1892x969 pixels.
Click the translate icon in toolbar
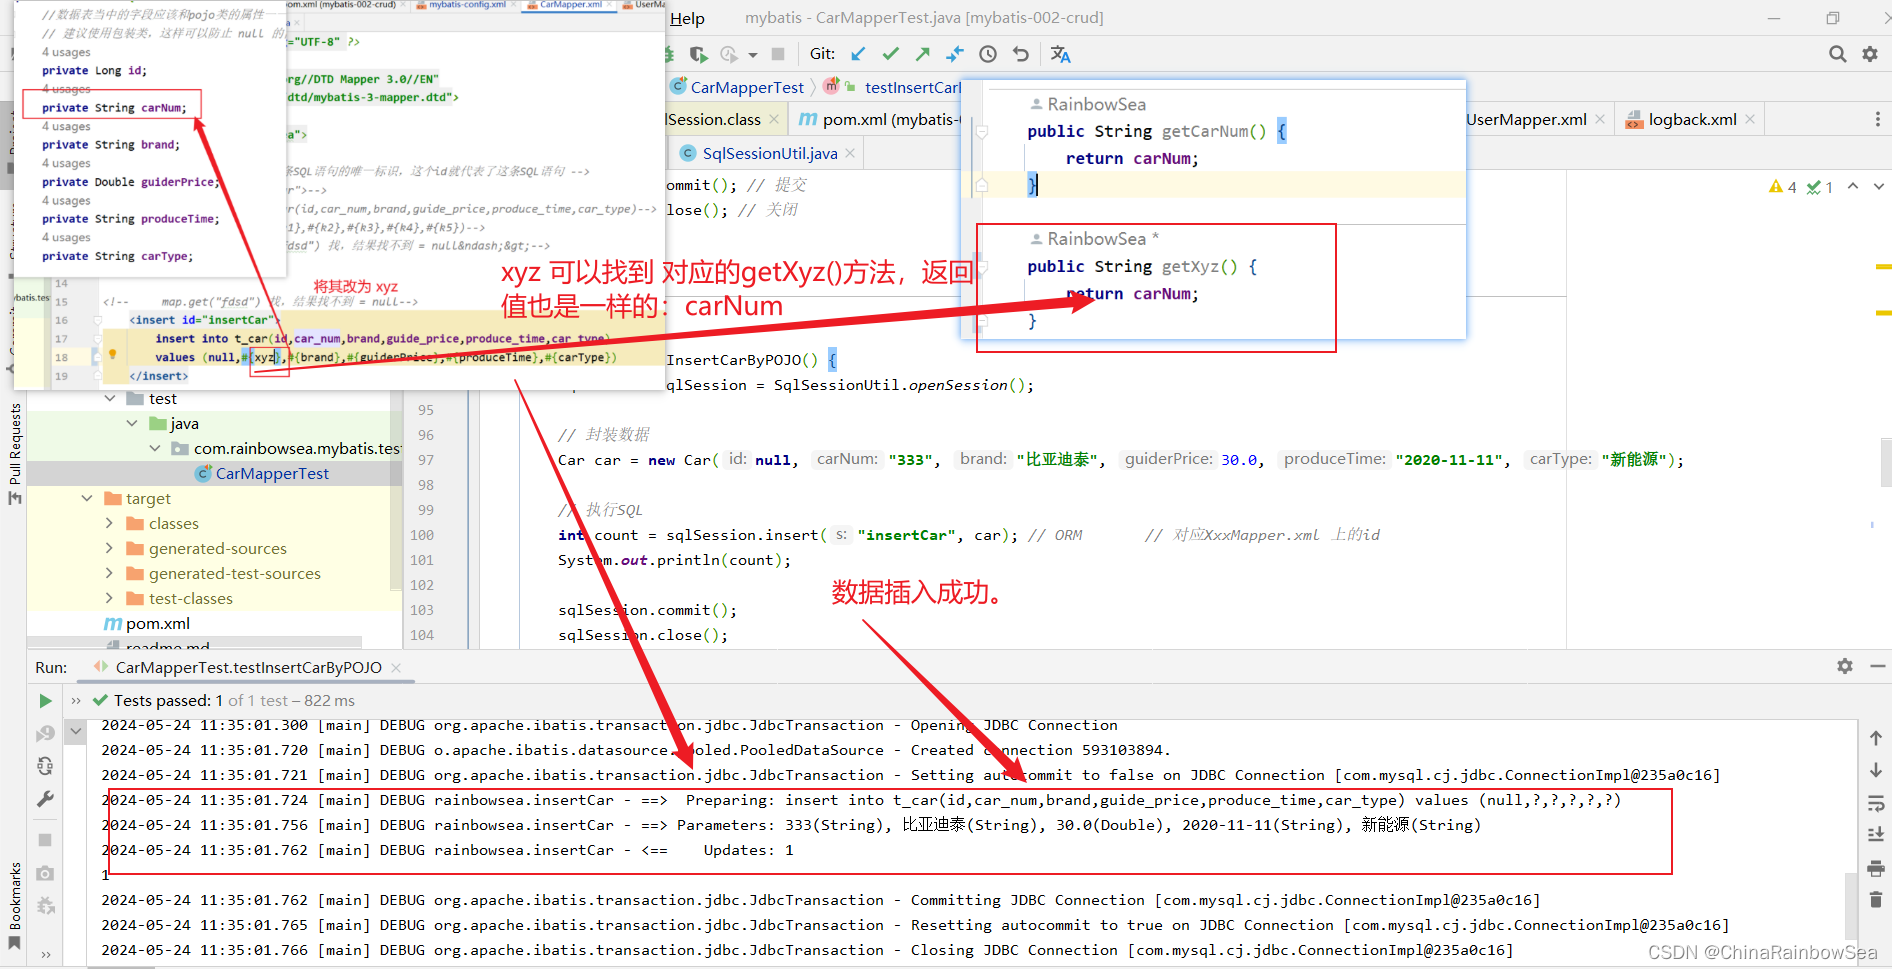click(x=1061, y=54)
